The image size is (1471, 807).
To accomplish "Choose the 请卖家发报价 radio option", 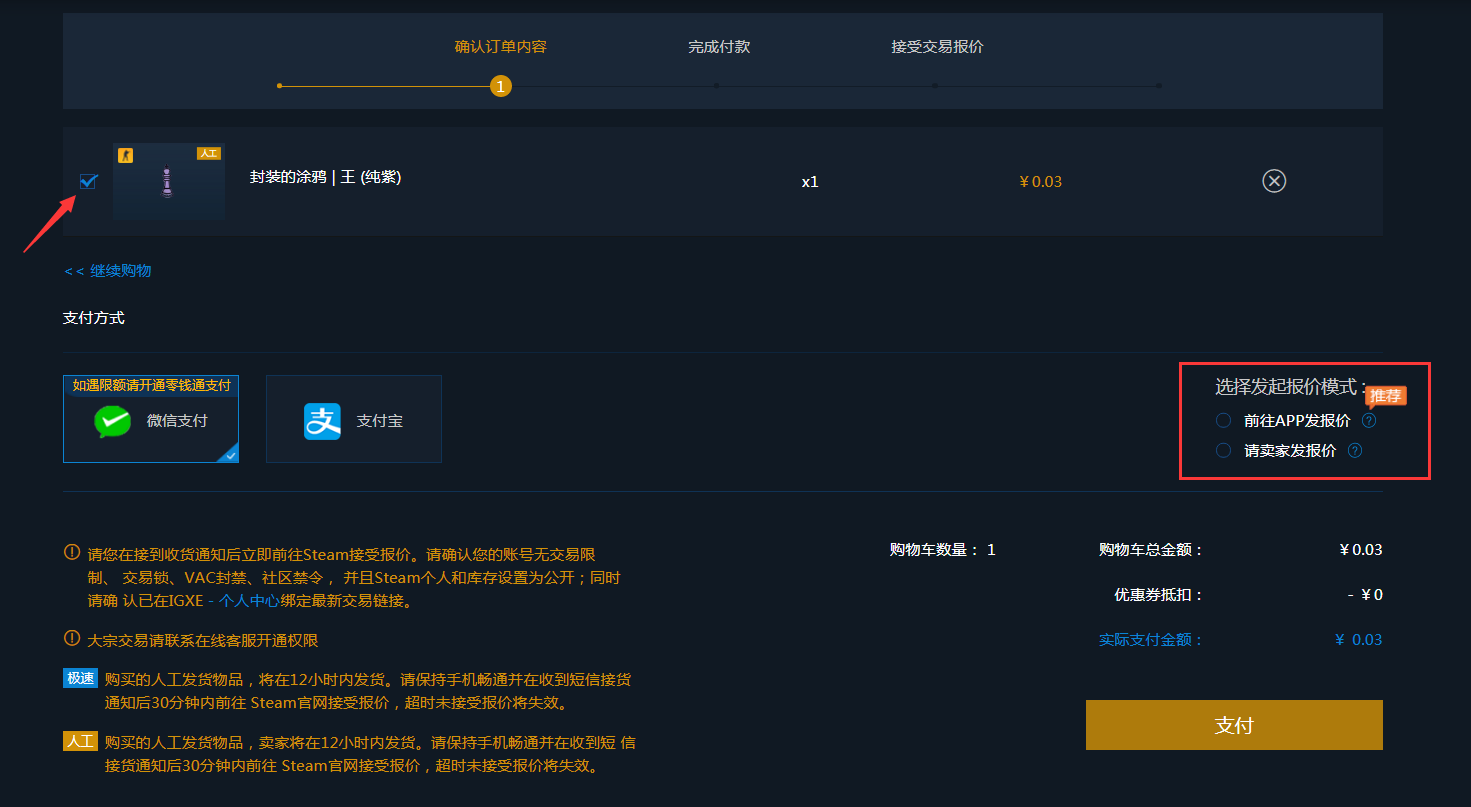I will click(x=1223, y=451).
